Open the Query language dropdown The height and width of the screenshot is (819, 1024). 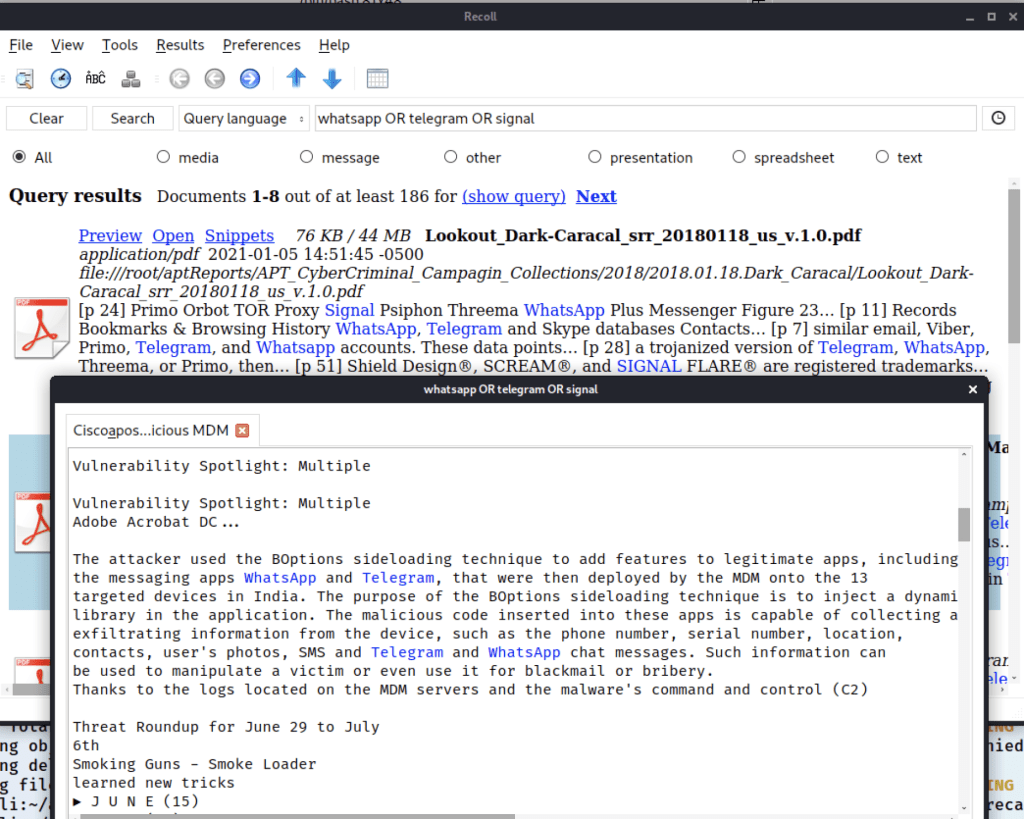pyautogui.click(x=245, y=118)
